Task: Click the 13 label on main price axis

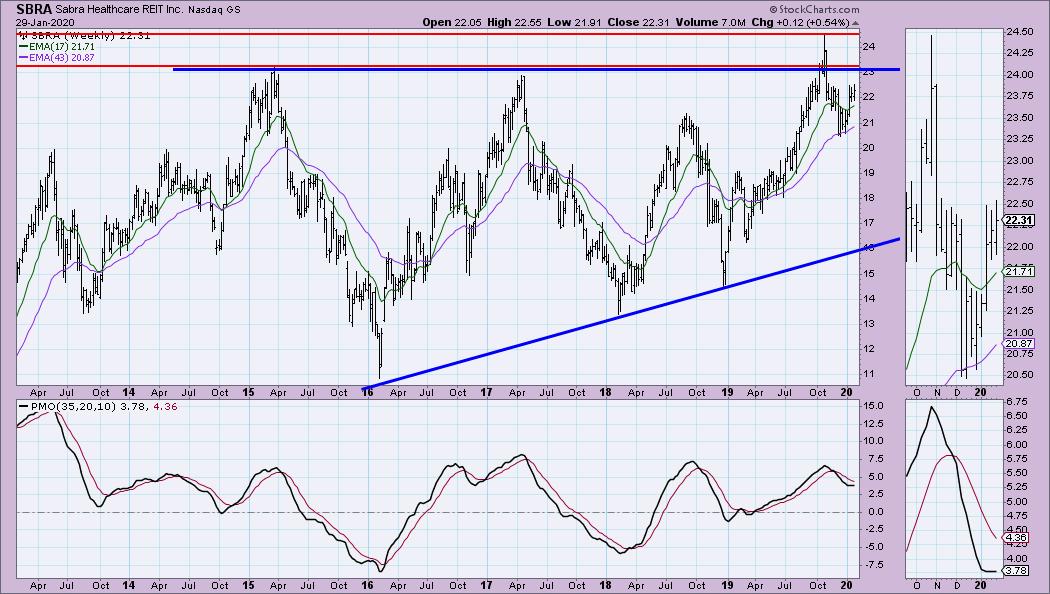Action: [869, 323]
